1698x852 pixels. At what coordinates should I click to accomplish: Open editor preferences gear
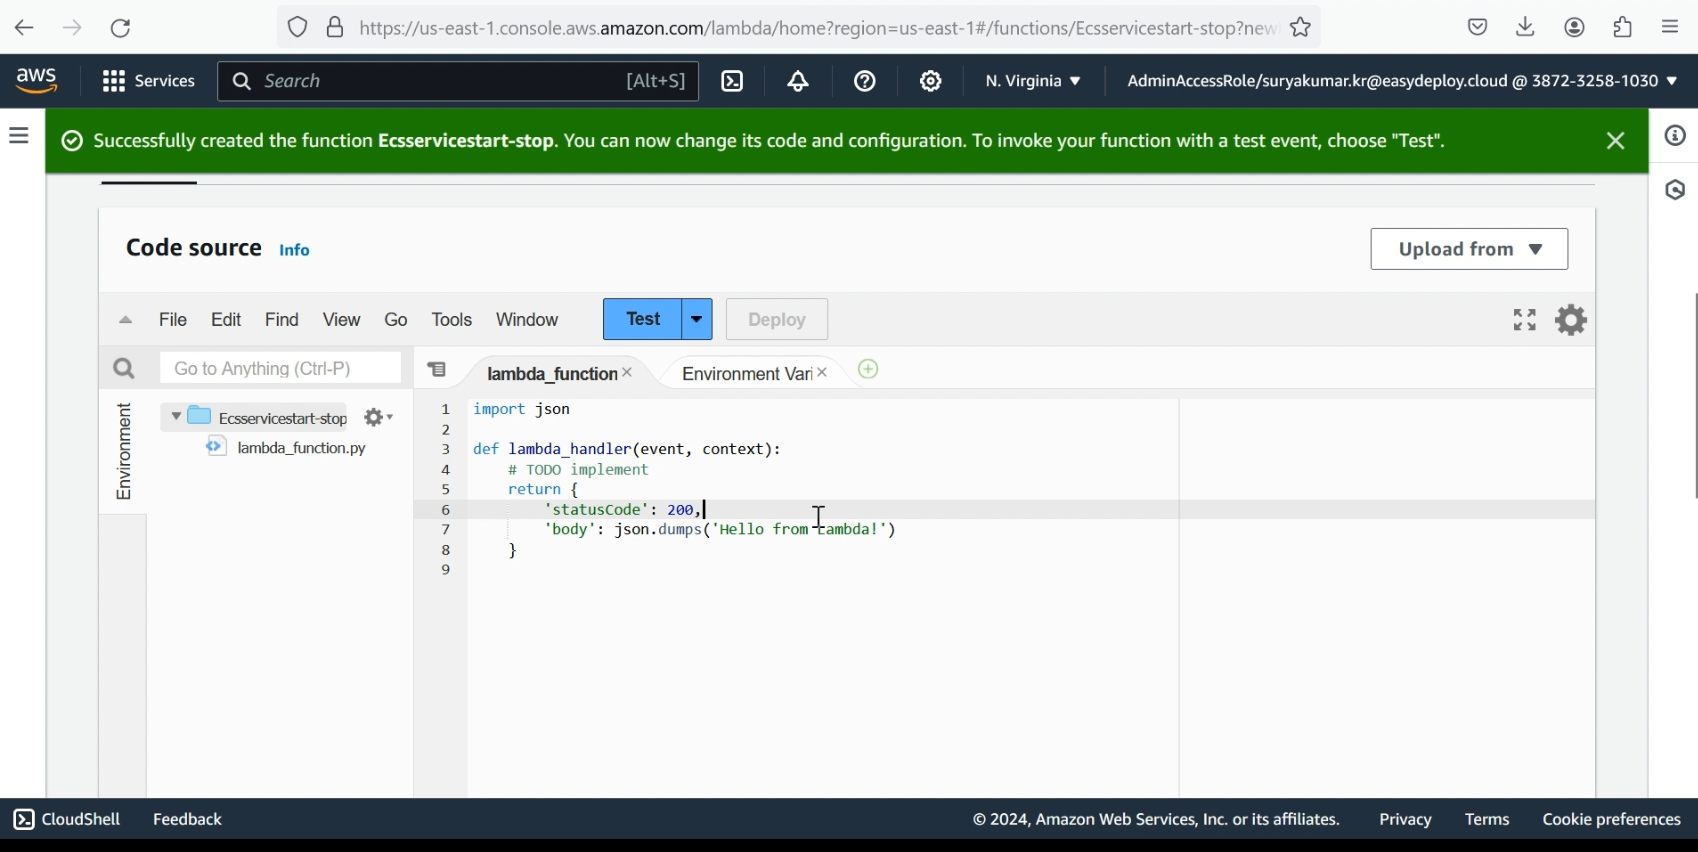click(1572, 321)
